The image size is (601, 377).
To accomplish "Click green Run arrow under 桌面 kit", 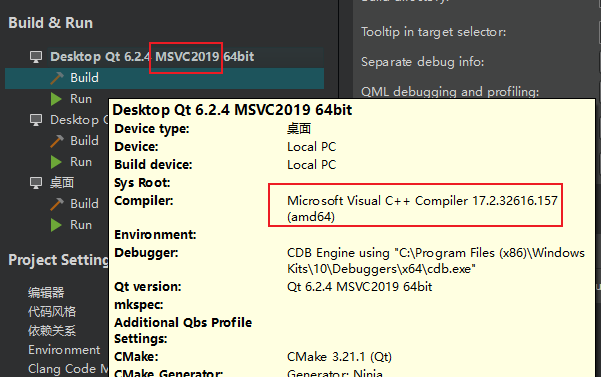I will coord(56,225).
